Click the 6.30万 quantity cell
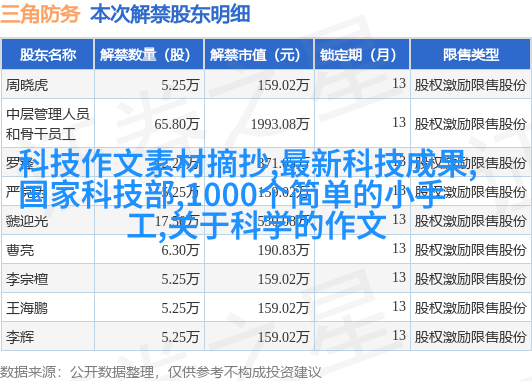Screen dimensions: 532x381 180,250
